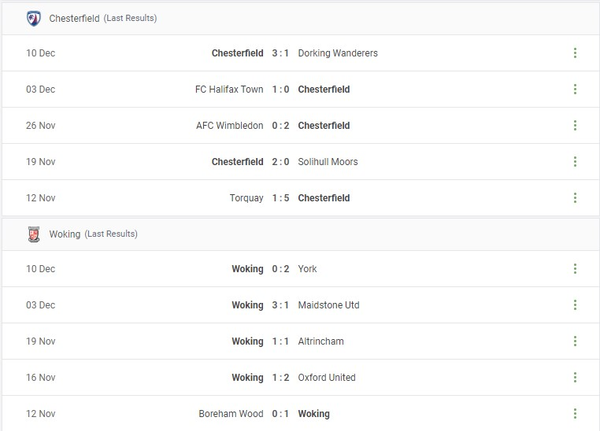
Task: Open more options for AFC Wimbledon match
Action: click(x=575, y=125)
